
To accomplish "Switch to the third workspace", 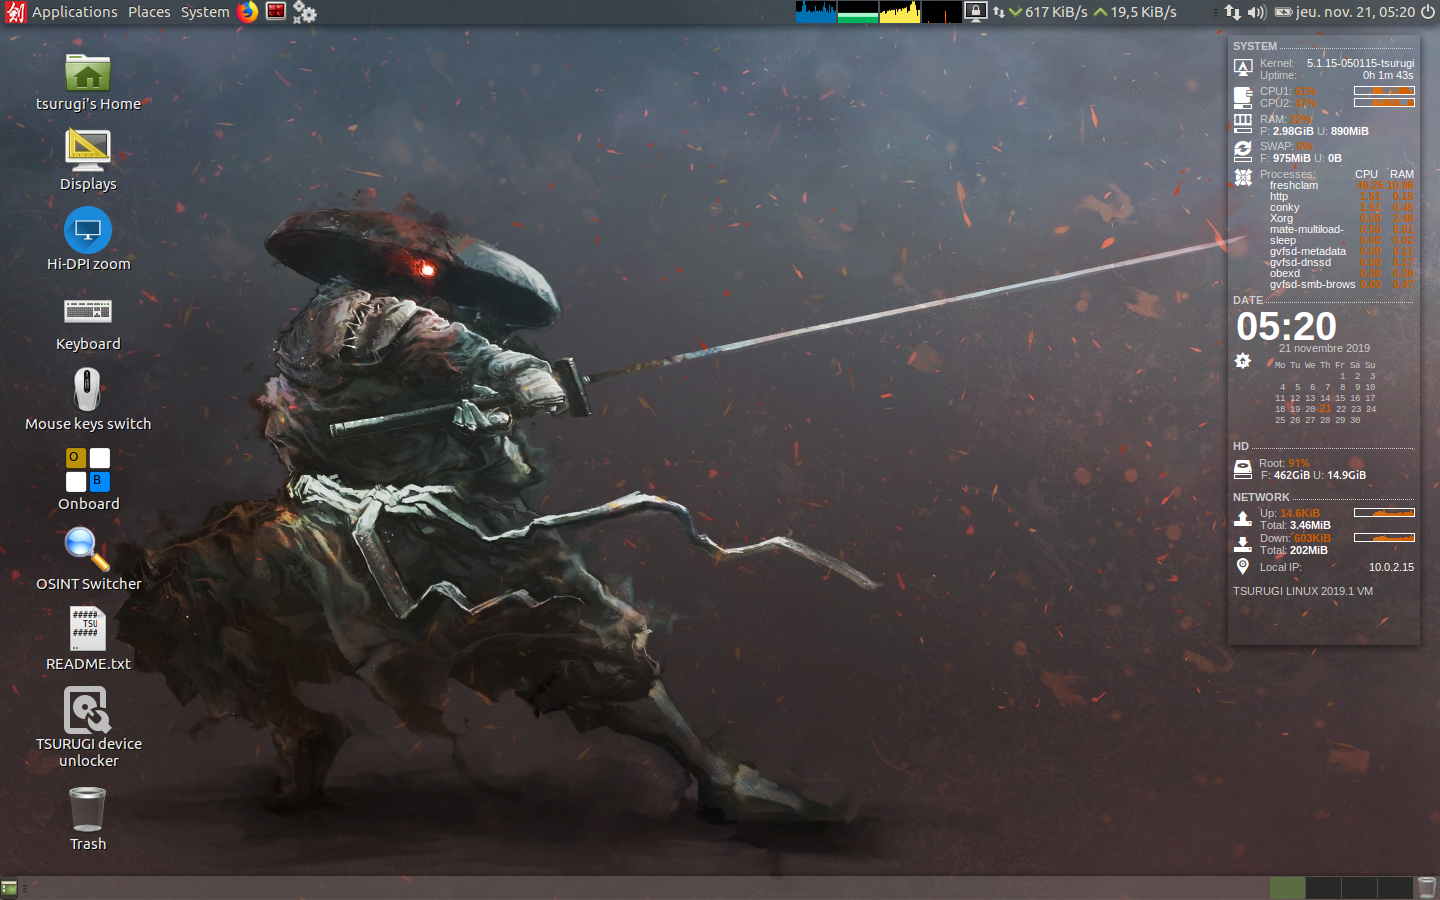I will pyautogui.click(x=1360, y=888).
